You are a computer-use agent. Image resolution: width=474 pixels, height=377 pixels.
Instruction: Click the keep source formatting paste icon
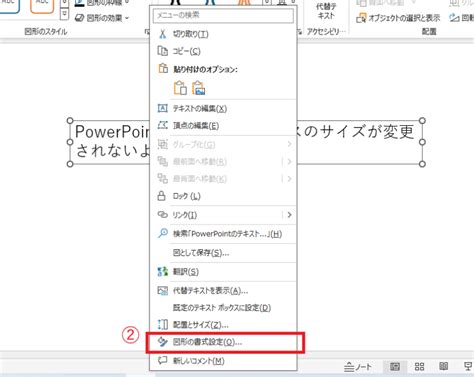pos(180,88)
